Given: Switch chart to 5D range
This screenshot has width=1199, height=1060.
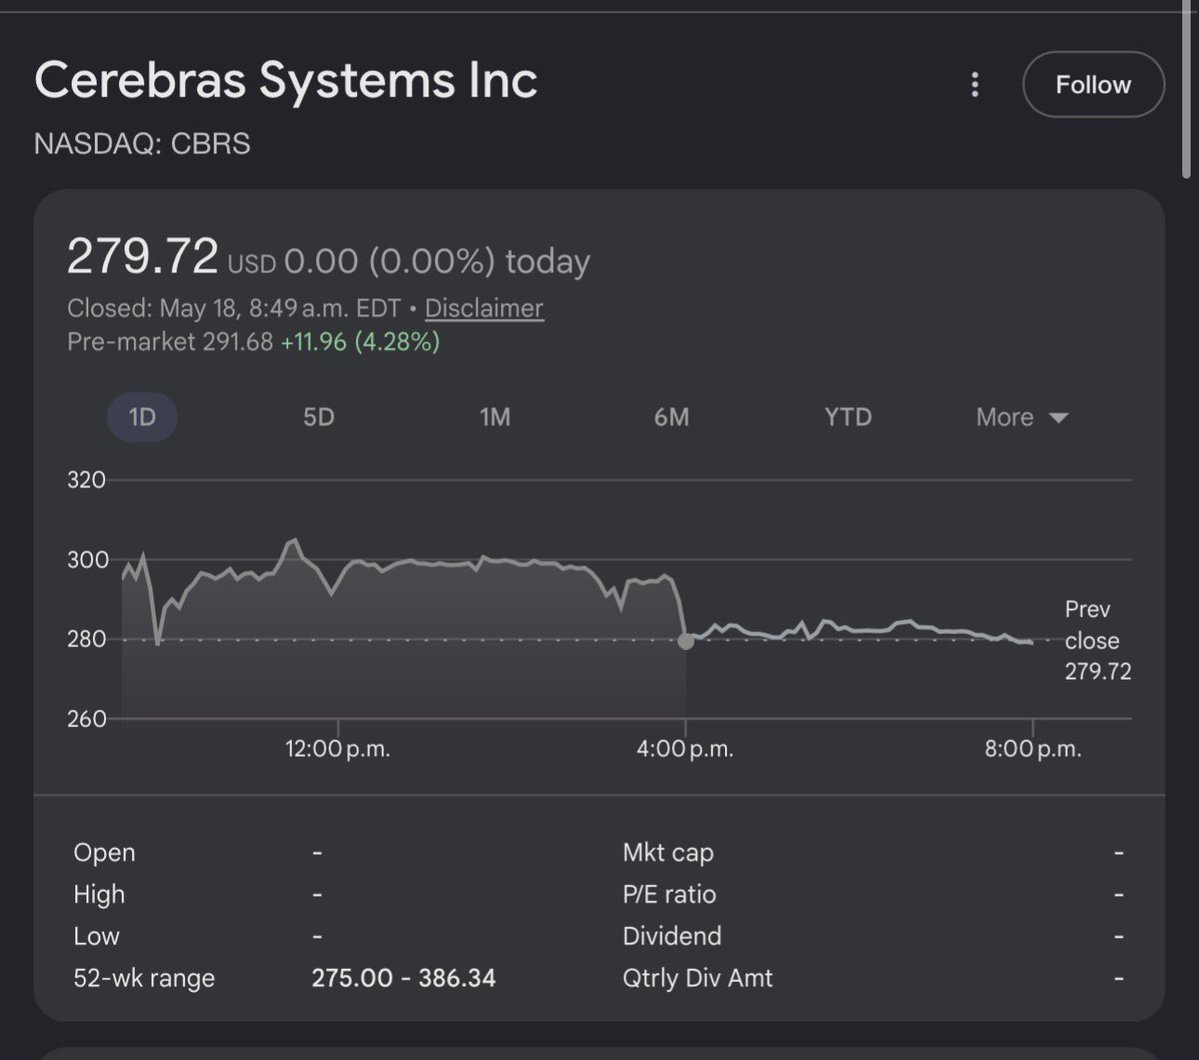Looking at the screenshot, I should click(x=319, y=417).
